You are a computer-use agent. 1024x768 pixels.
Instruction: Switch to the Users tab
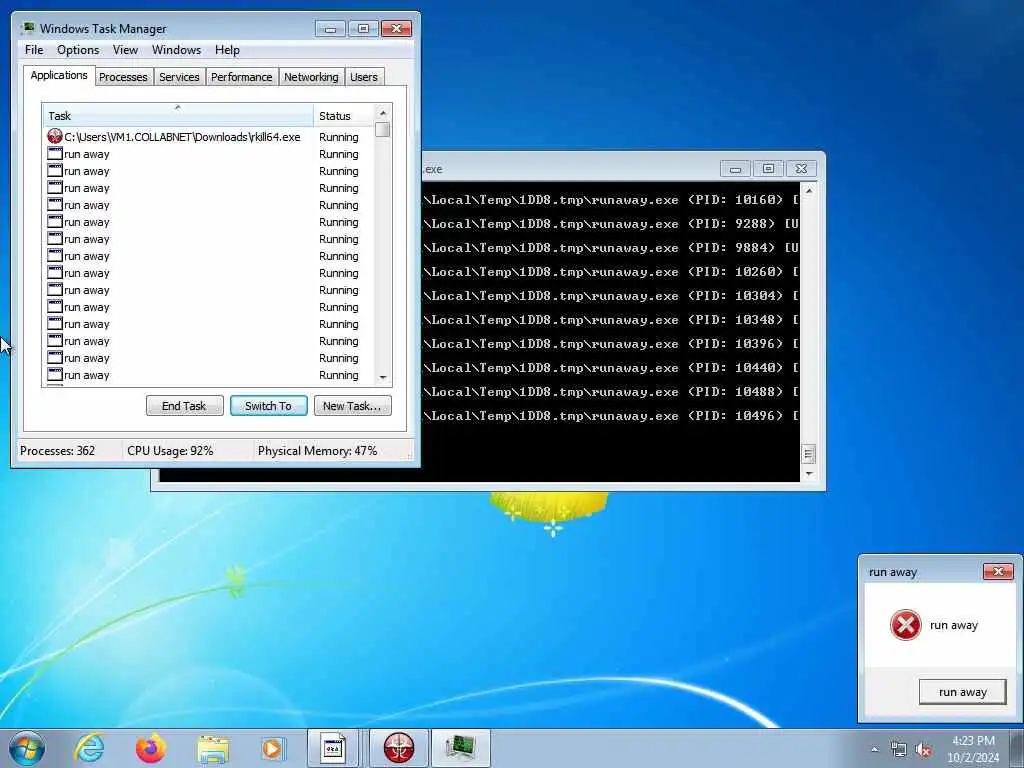click(x=364, y=77)
